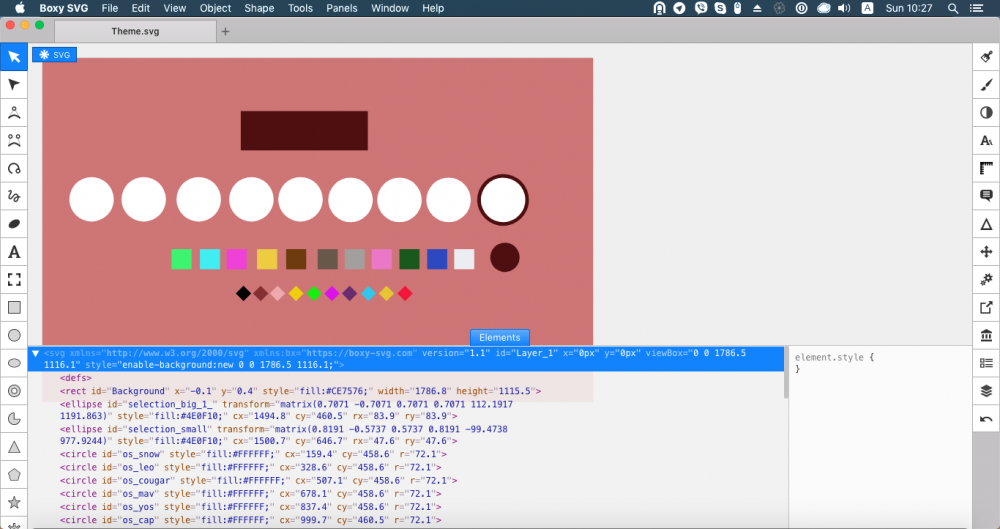Open the Geometry ruler panel
The image size is (1000, 529).
pyautogui.click(x=986, y=168)
